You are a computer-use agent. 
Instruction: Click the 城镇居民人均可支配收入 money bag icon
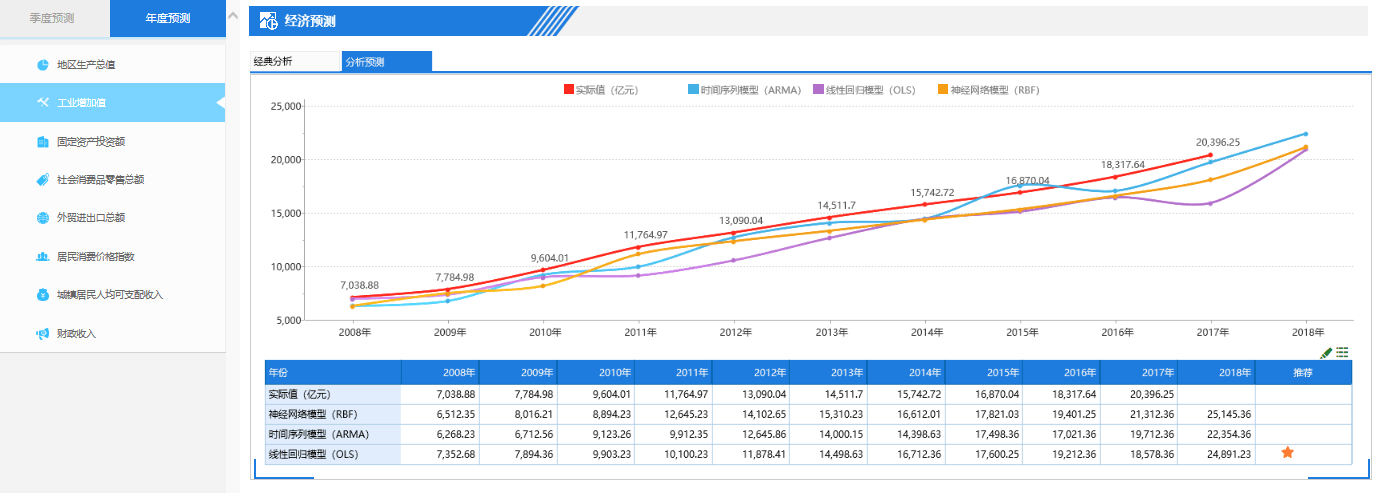43,295
